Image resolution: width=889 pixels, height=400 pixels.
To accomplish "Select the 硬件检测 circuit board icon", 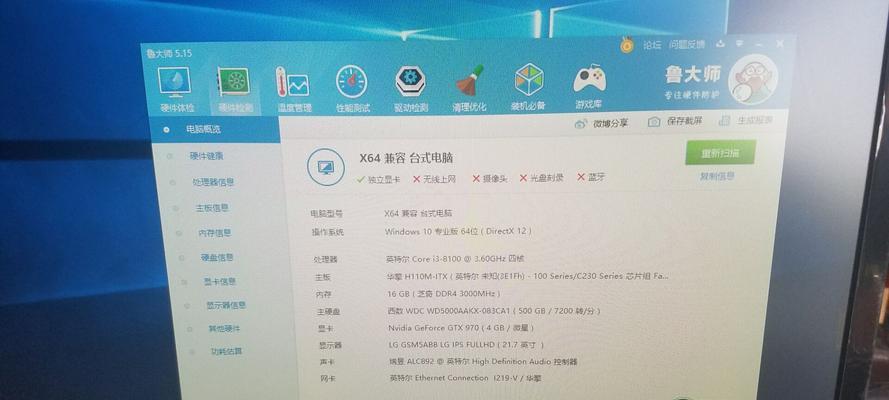I will (233, 83).
